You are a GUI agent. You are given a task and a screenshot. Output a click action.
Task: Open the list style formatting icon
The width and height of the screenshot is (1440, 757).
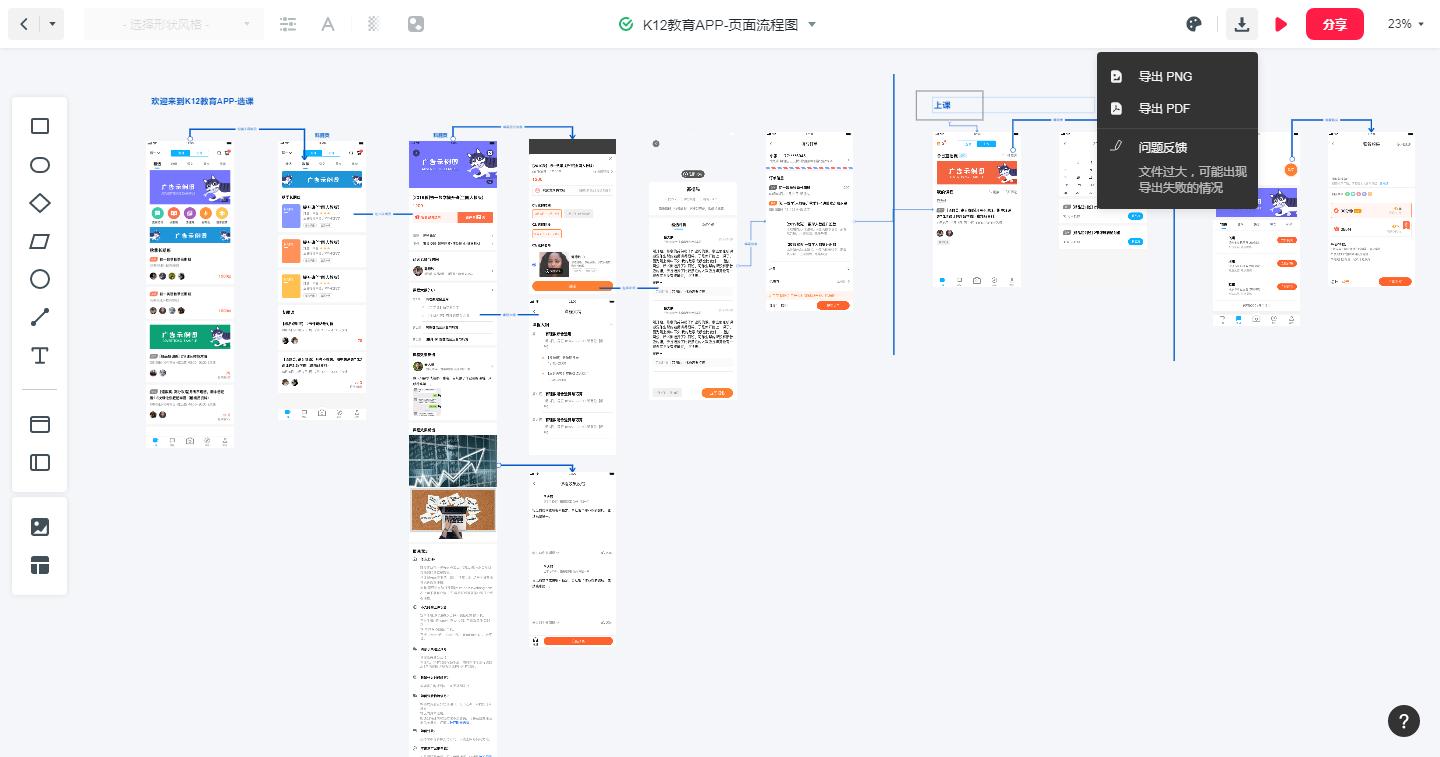(x=288, y=24)
